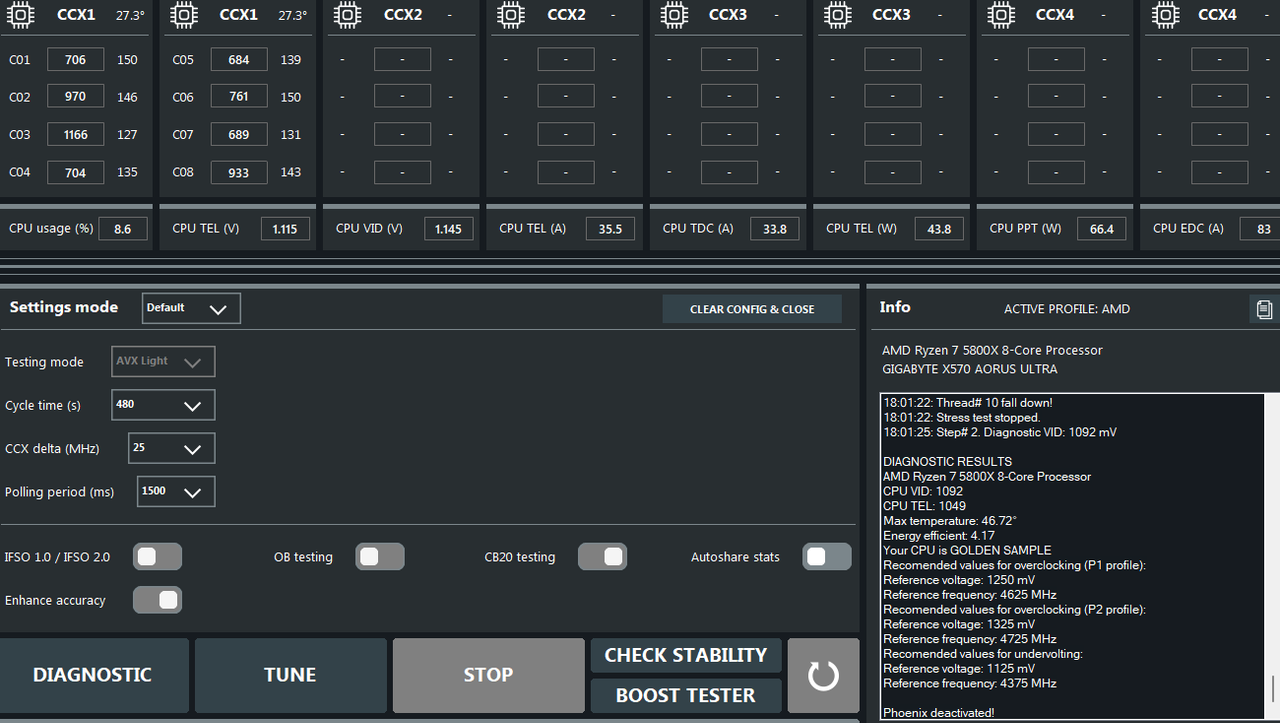
Task: Click 'Phoenix deactivated!' log line
Action: pos(938,713)
